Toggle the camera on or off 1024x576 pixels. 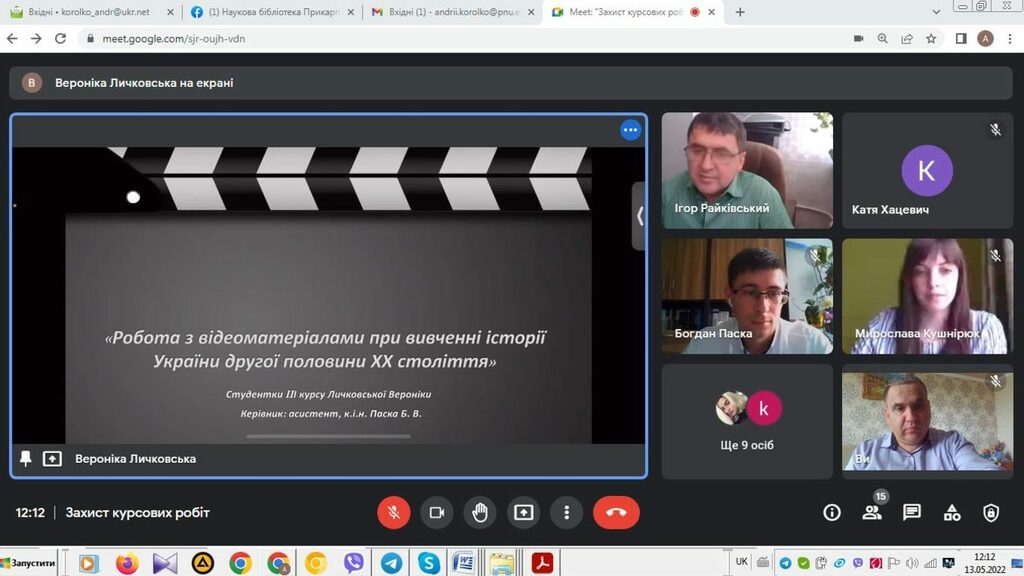click(437, 513)
